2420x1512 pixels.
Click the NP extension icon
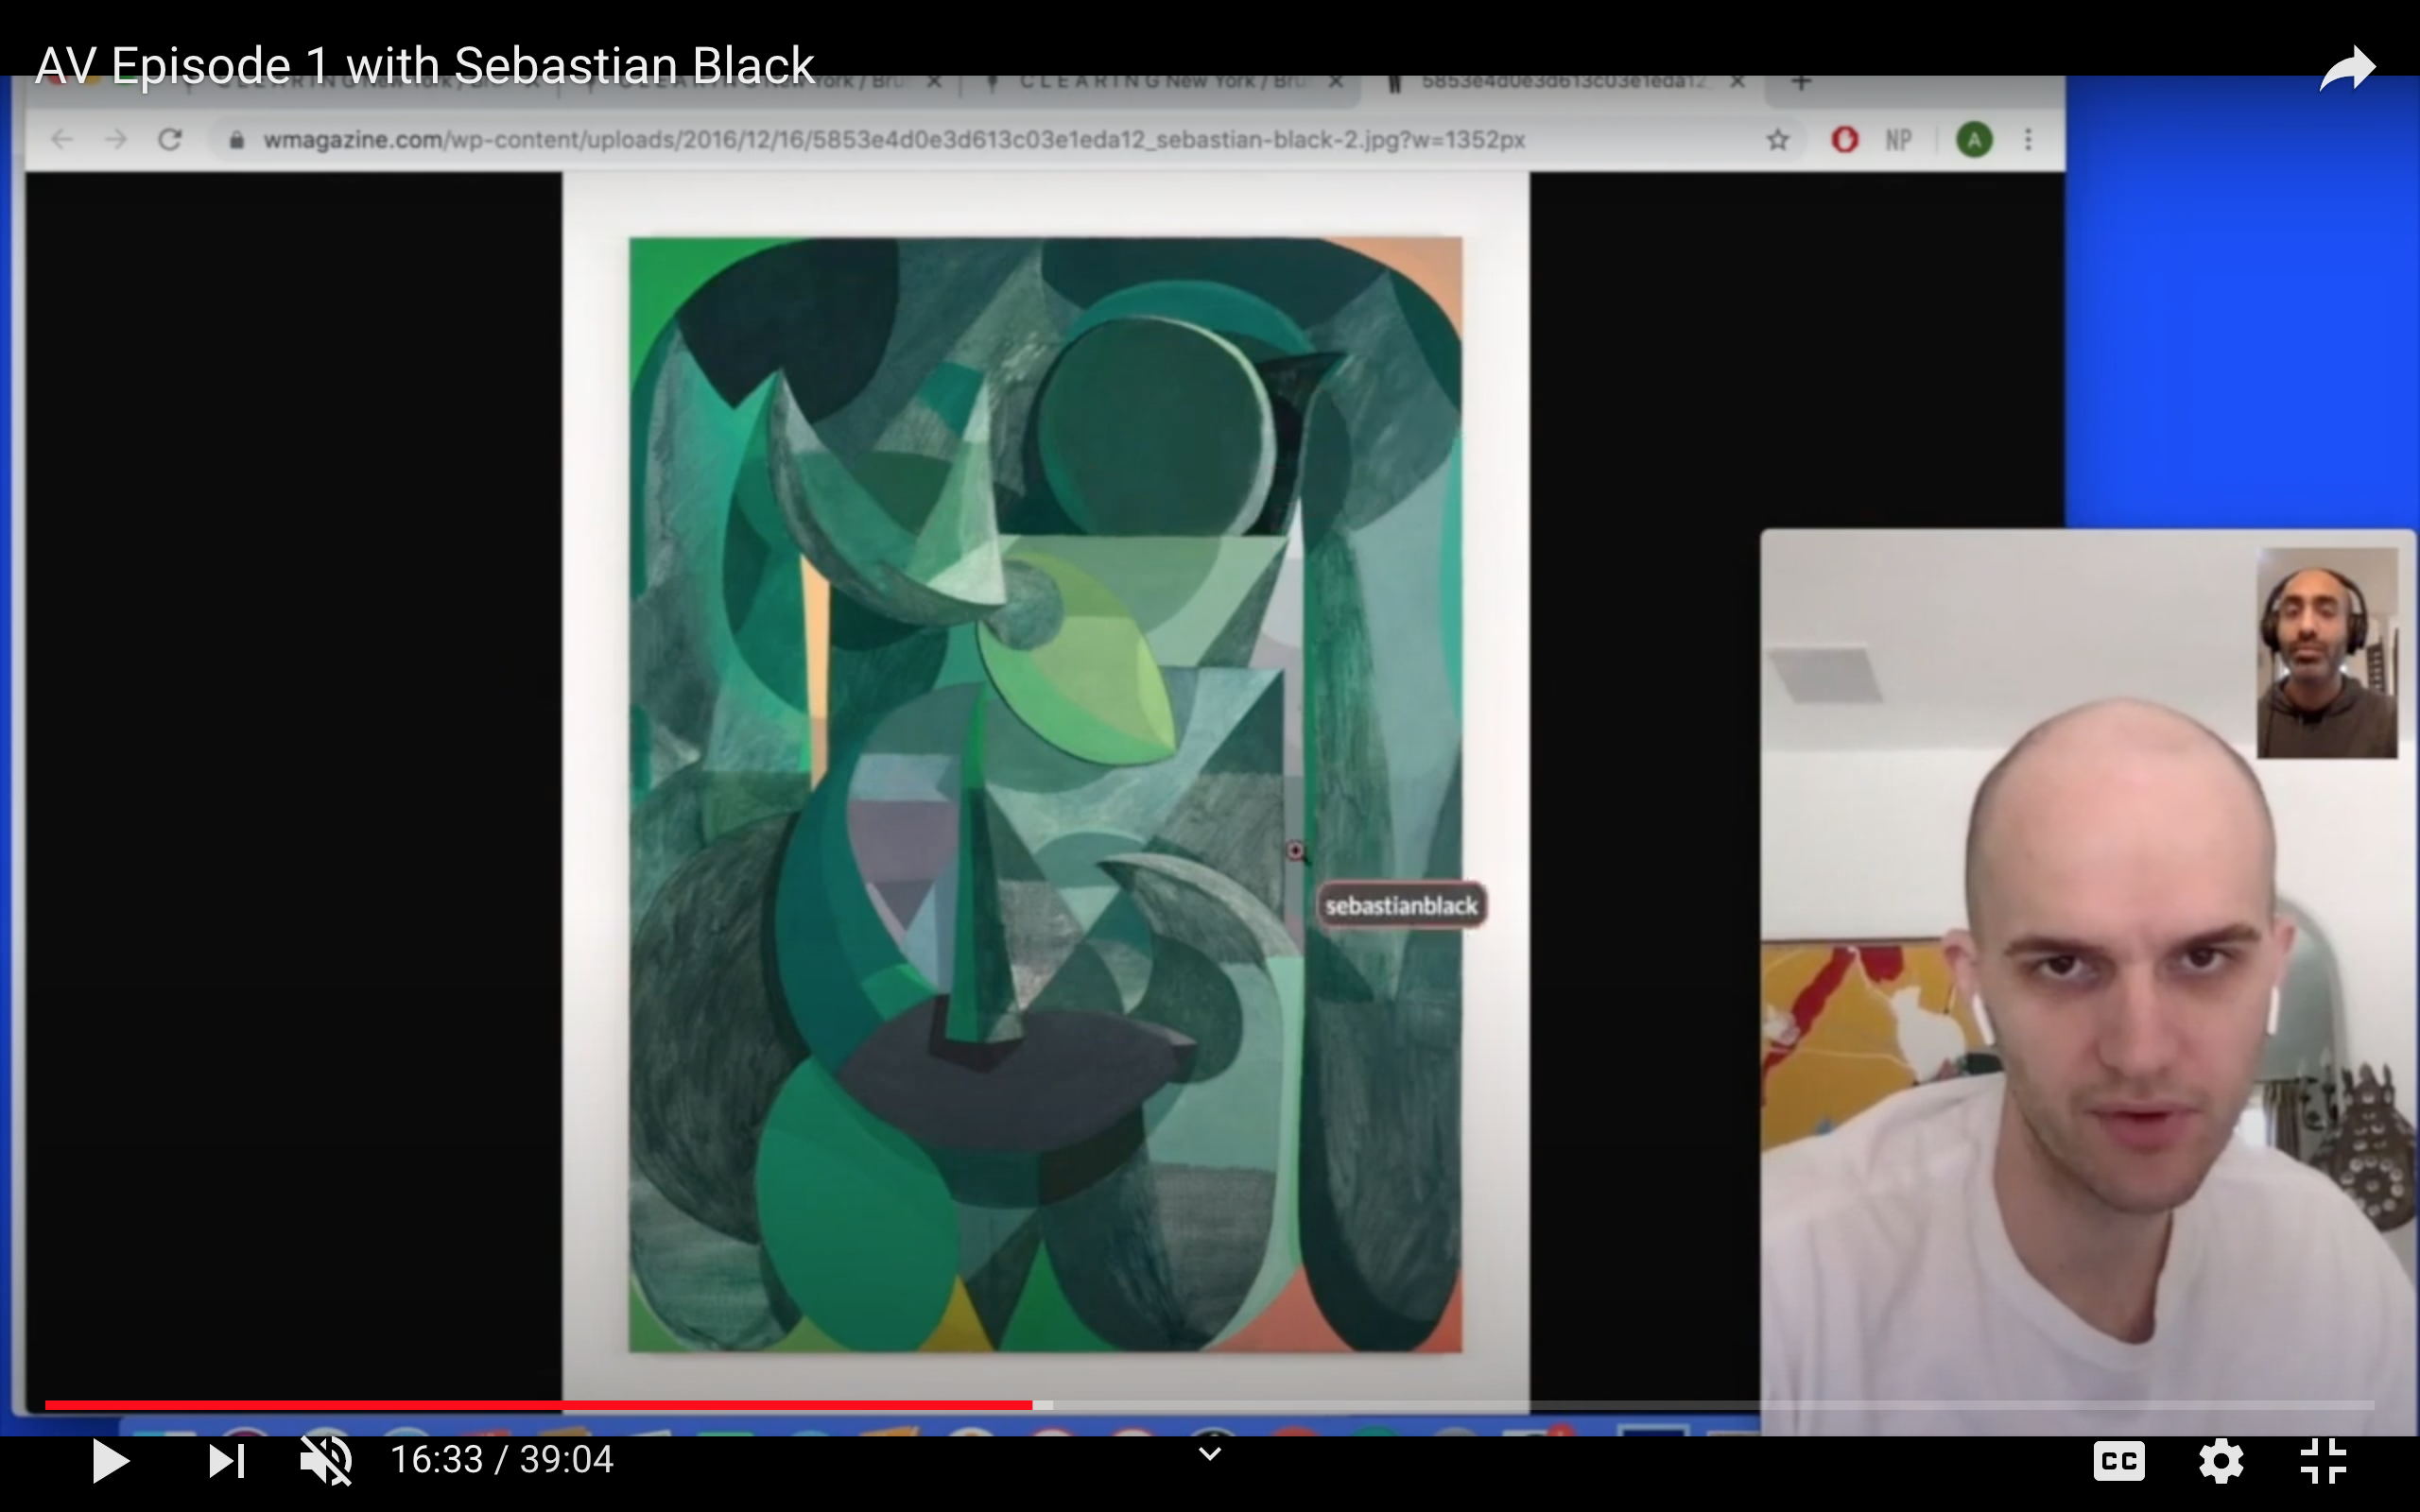(1898, 140)
